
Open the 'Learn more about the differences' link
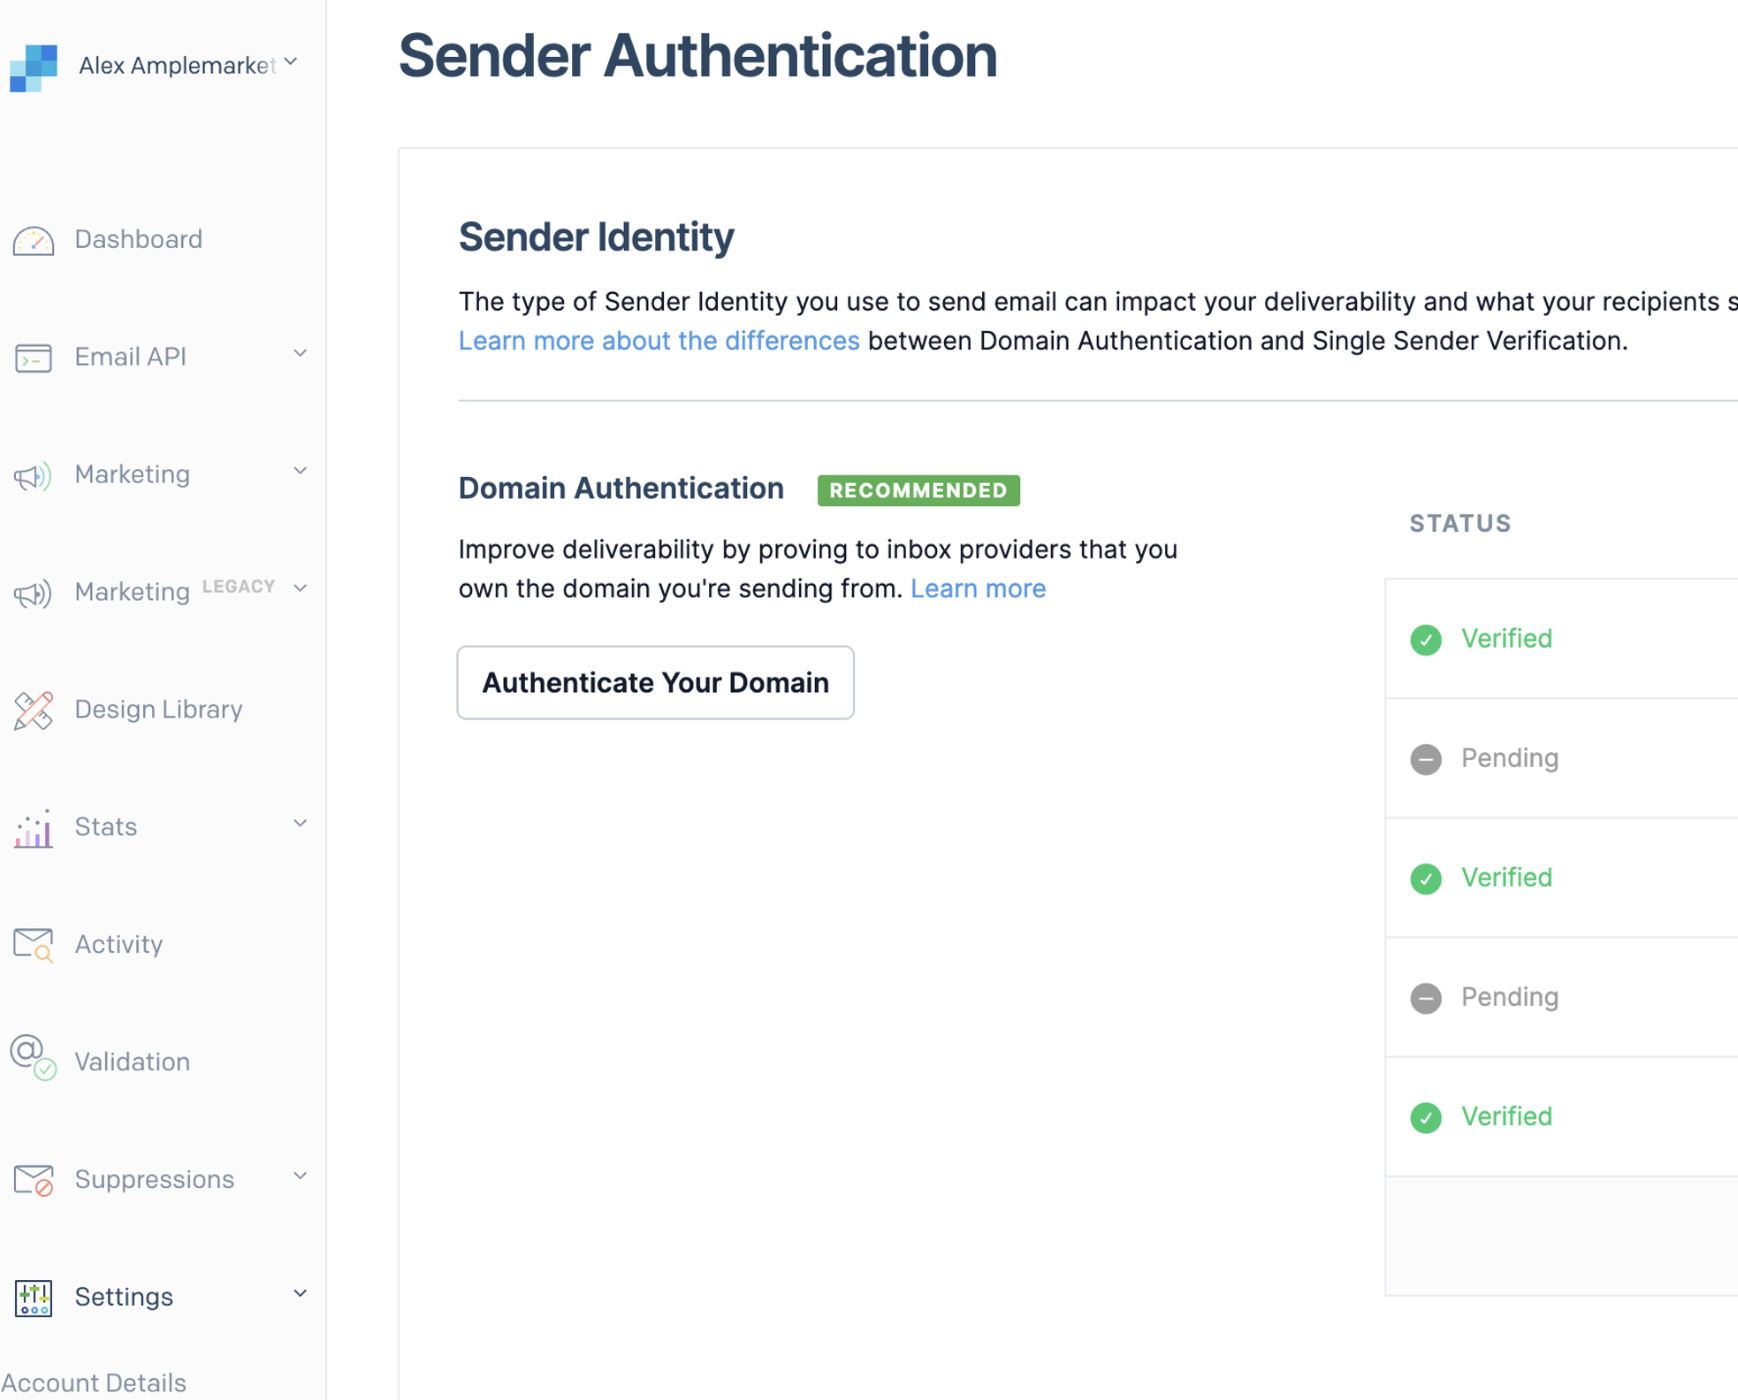coord(659,341)
